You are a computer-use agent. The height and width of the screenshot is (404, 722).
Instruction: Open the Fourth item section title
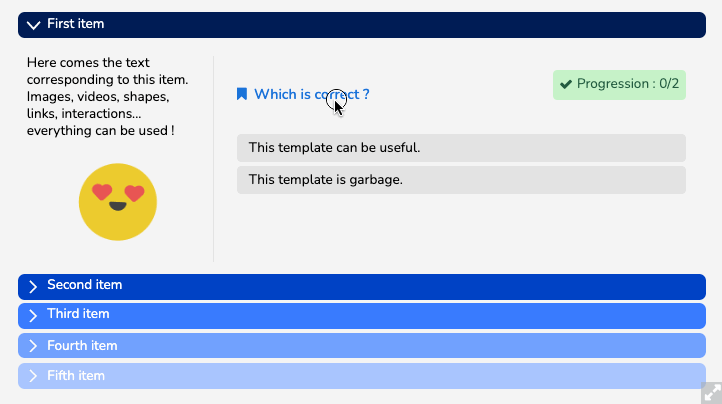[x=82, y=346]
